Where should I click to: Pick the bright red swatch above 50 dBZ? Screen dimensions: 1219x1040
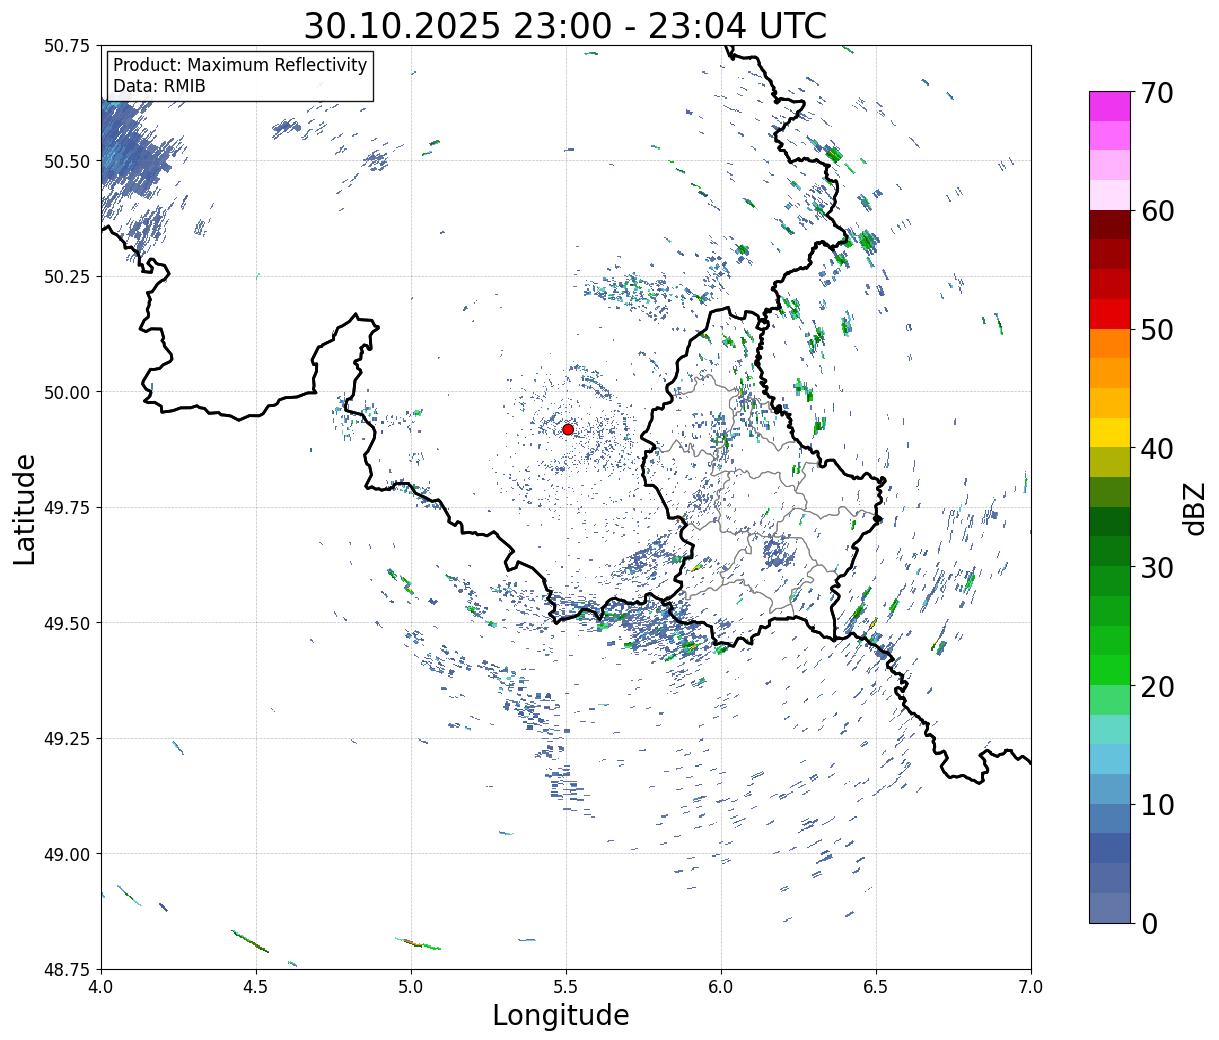(x=1110, y=314)
